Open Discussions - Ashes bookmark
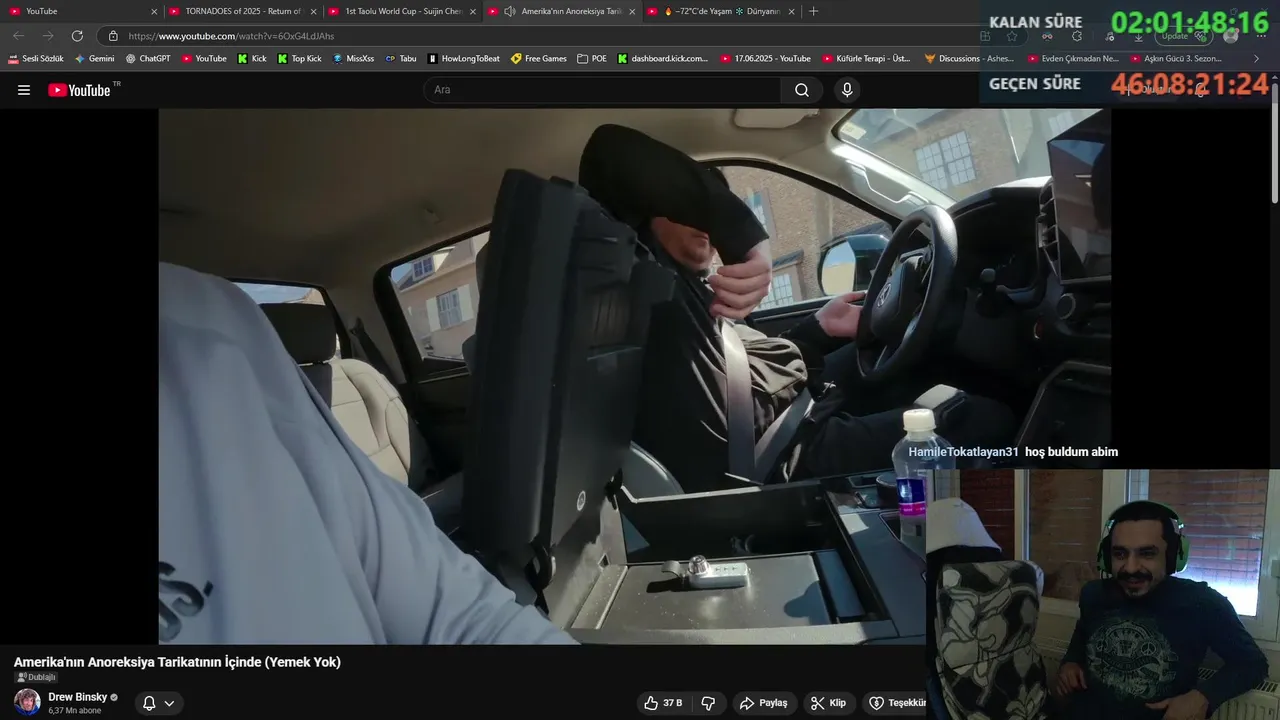1280x720 pixels. pyautogui.click(x=970, y=59)
